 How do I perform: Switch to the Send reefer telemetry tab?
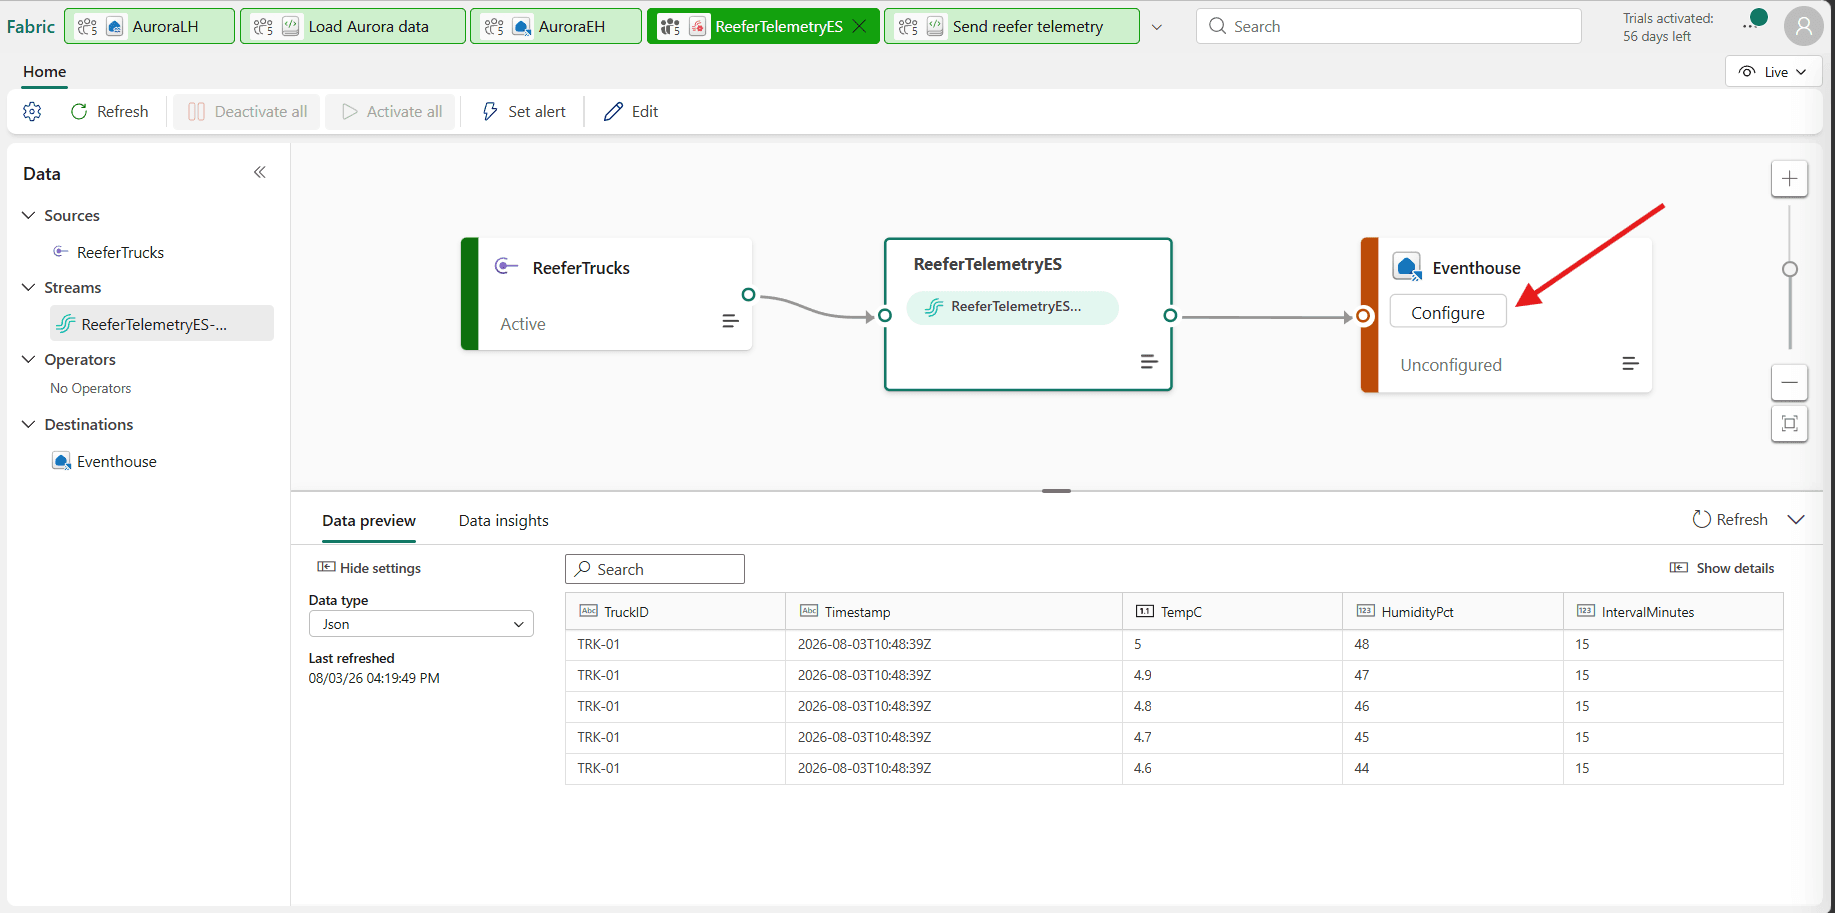(x=1012, y=26)
